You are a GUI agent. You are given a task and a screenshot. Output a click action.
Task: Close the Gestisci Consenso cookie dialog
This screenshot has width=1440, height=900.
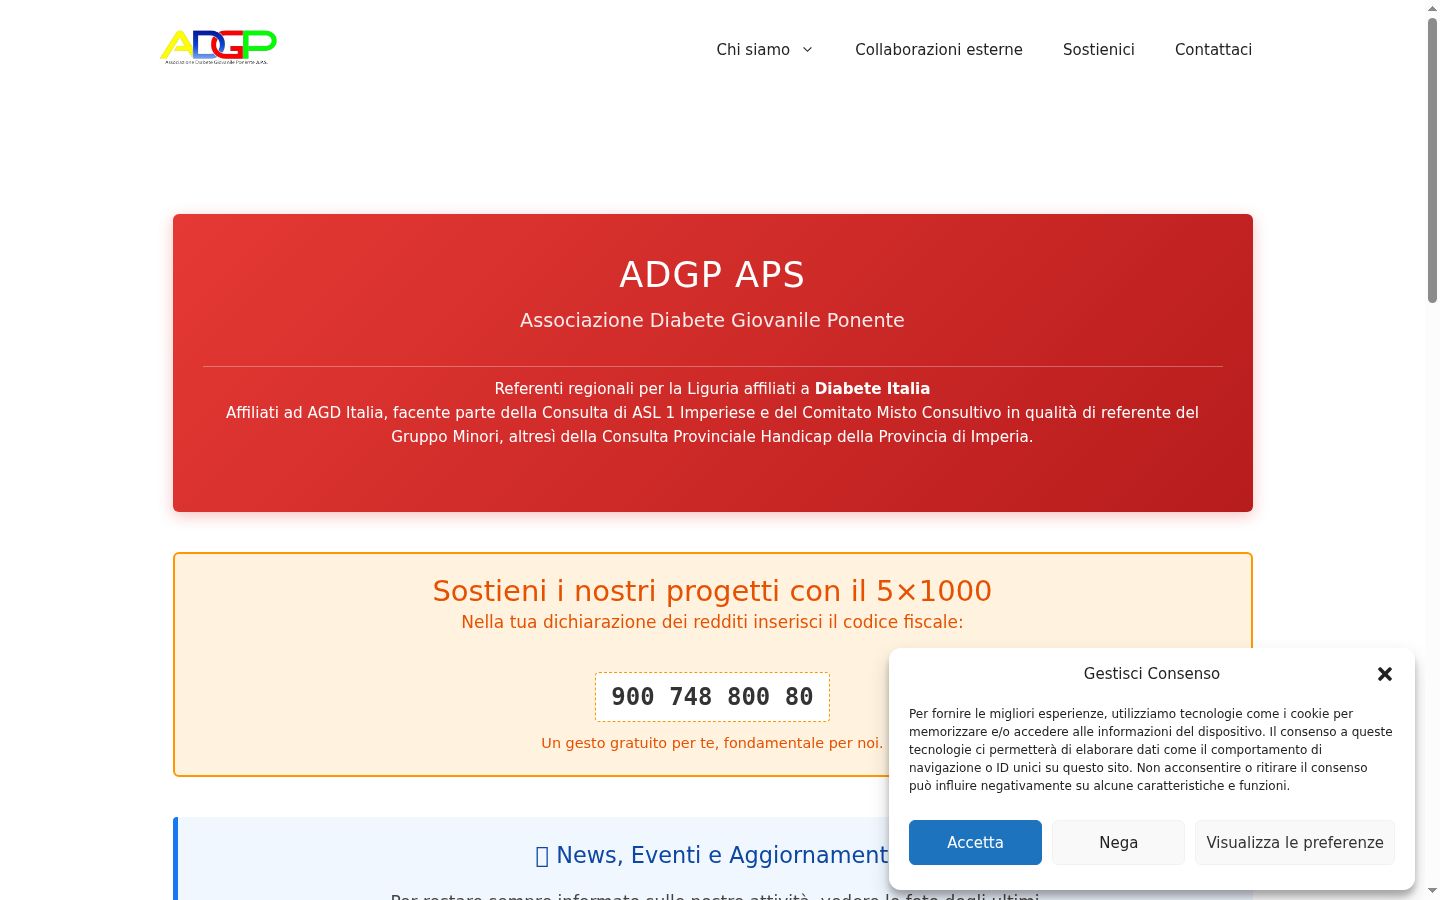pos(1385,674)
